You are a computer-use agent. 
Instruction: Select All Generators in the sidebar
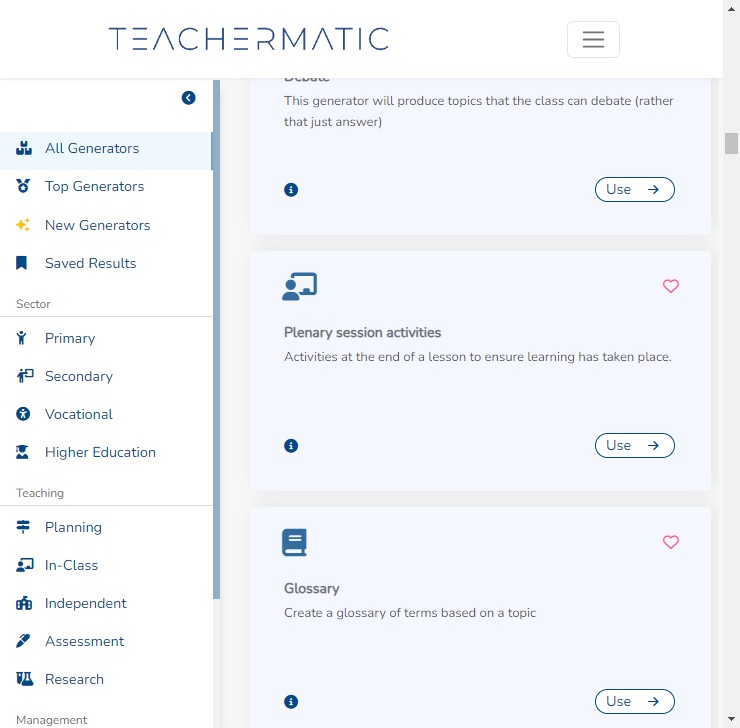[x=106, y=148]
